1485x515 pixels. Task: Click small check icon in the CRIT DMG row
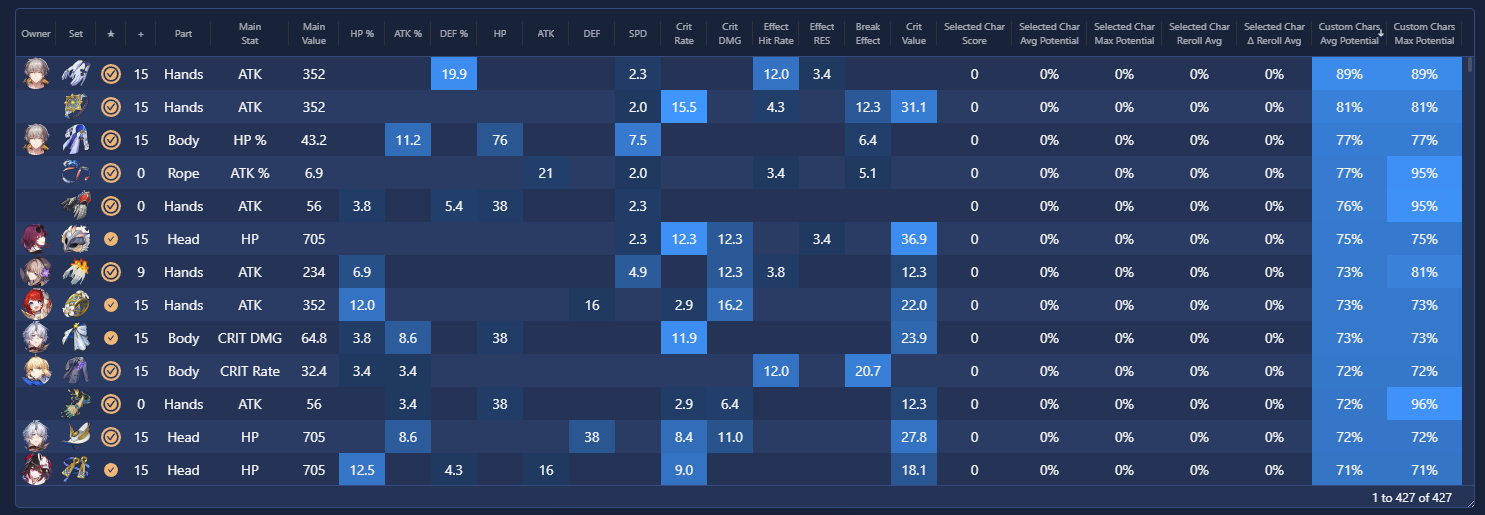[x=111, y=338]
